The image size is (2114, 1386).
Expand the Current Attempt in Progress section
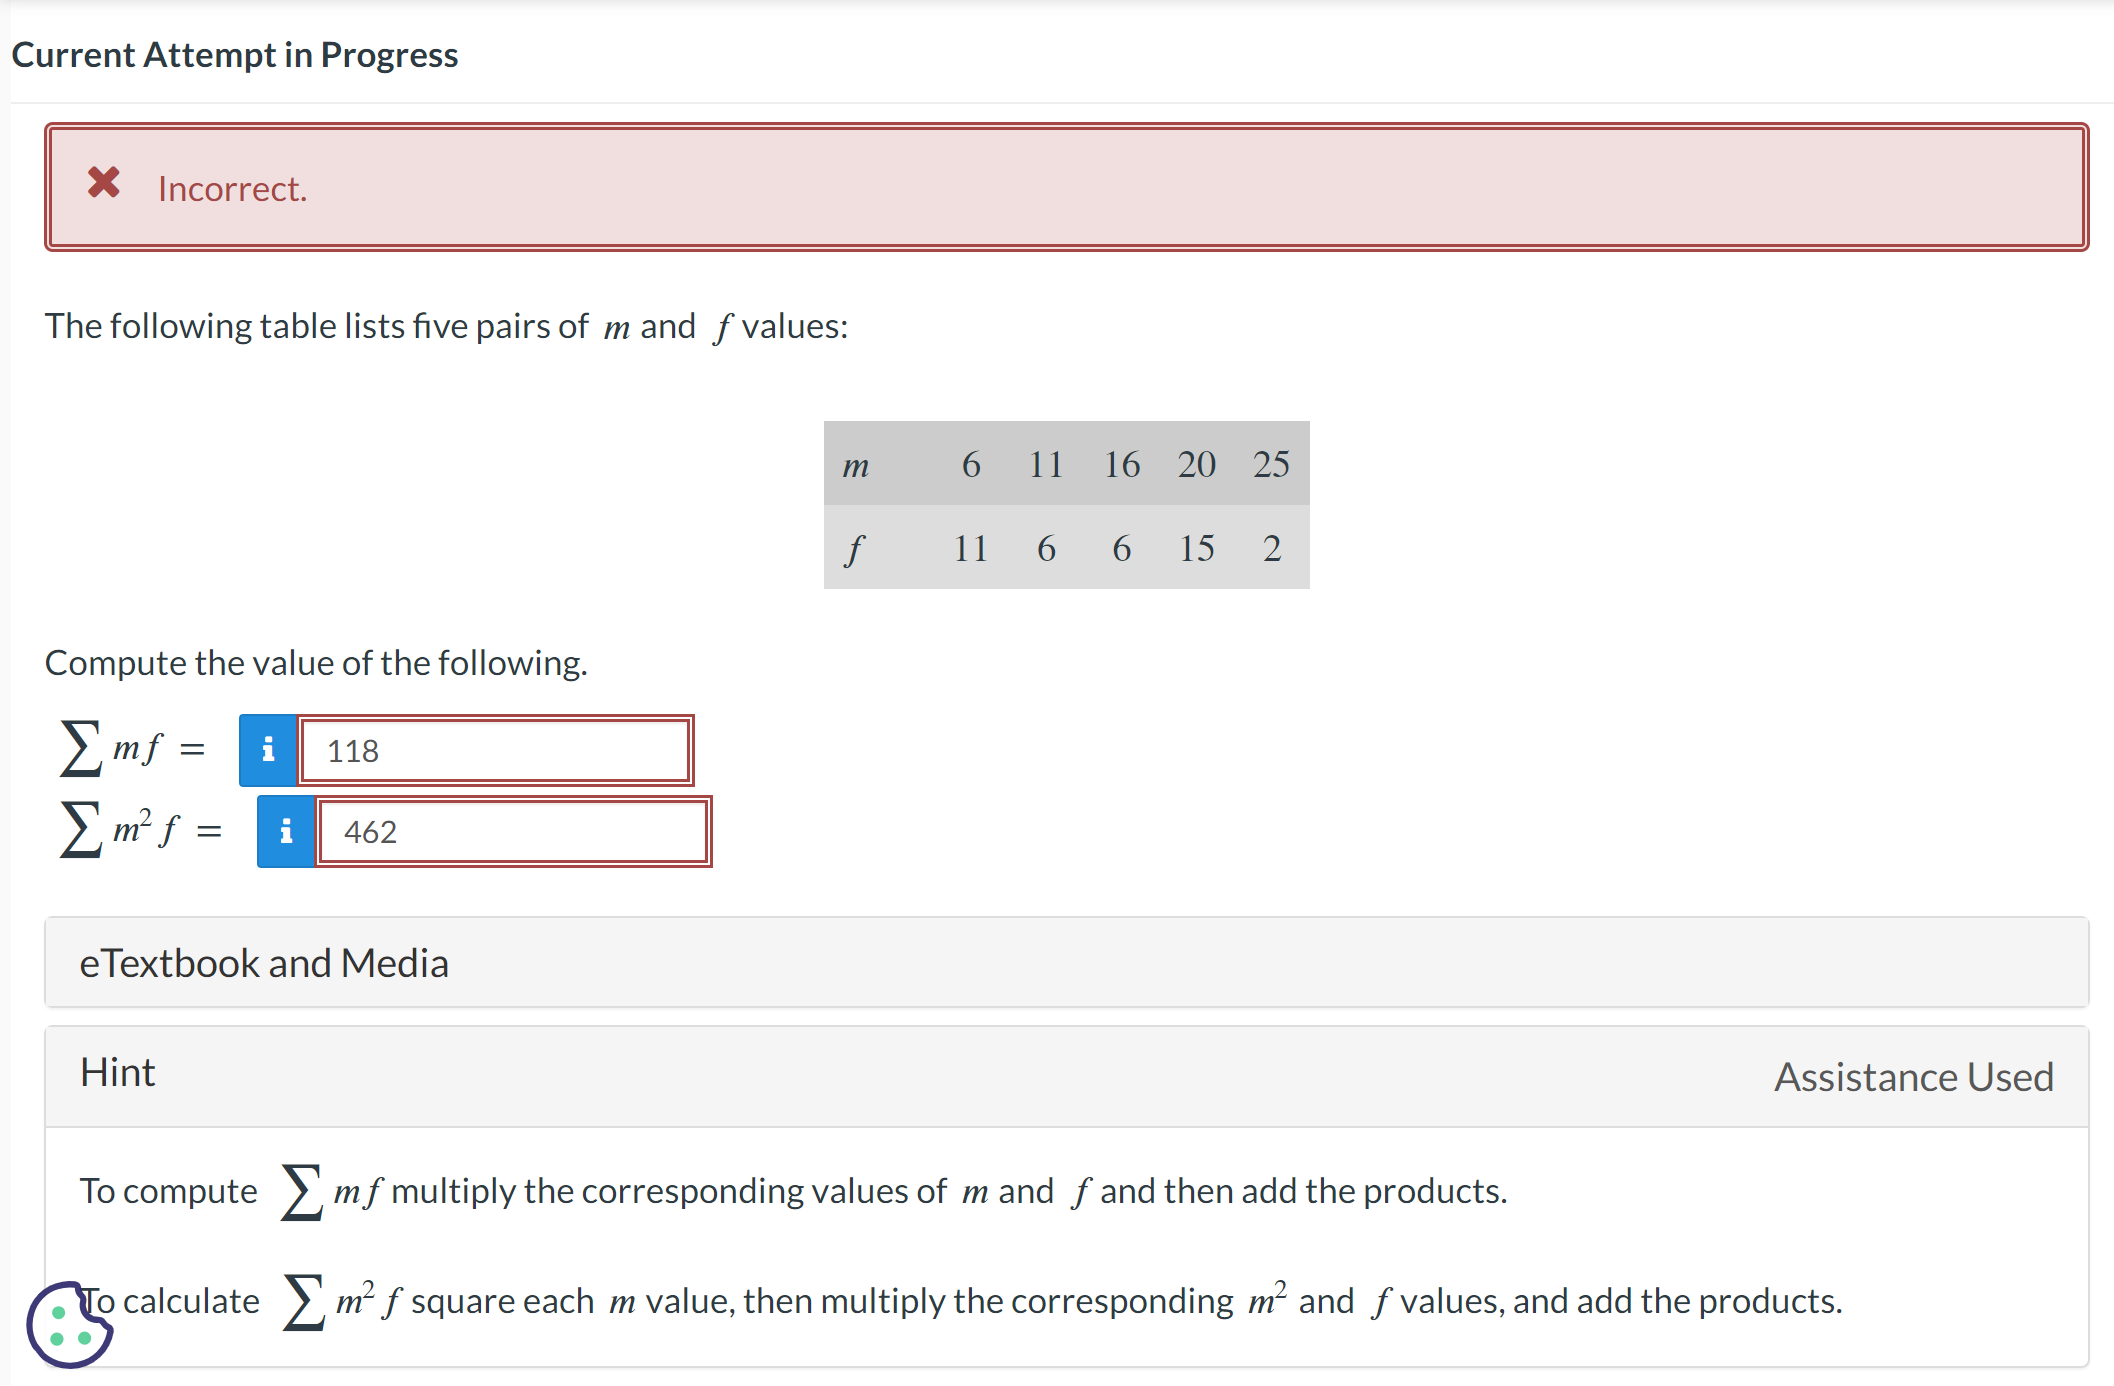(x=236, y=54)
